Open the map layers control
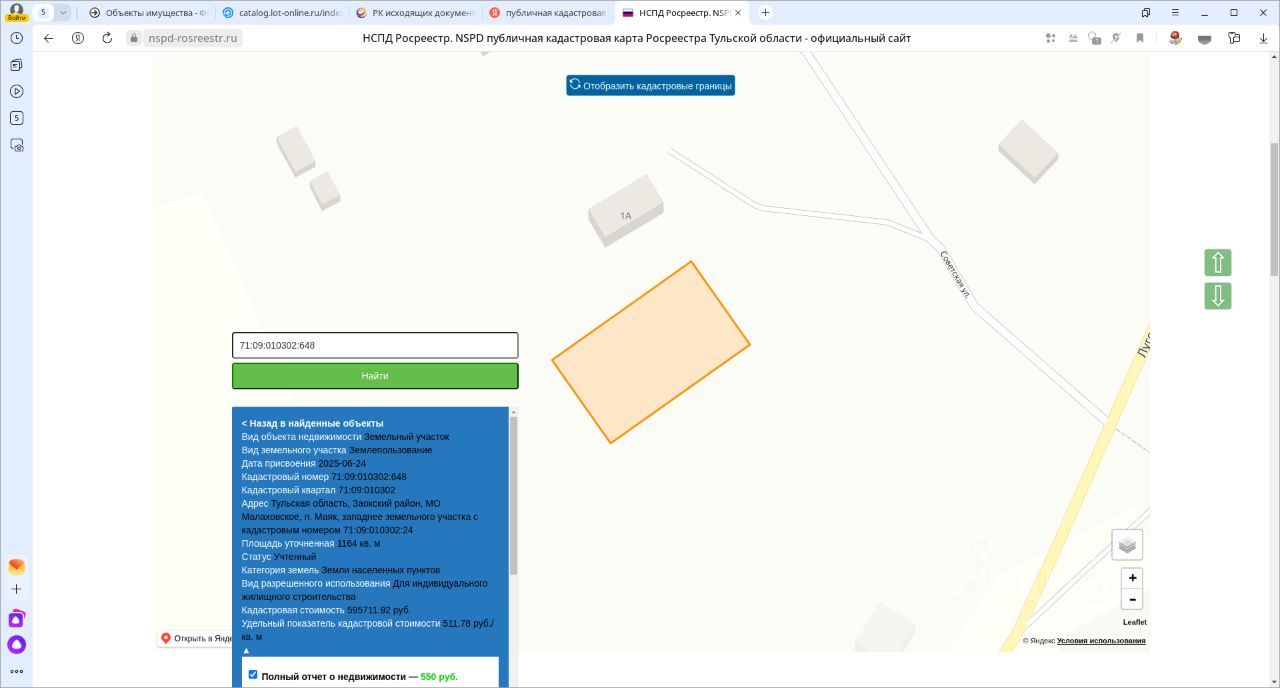The image size is (1280, 688). 1127,545
